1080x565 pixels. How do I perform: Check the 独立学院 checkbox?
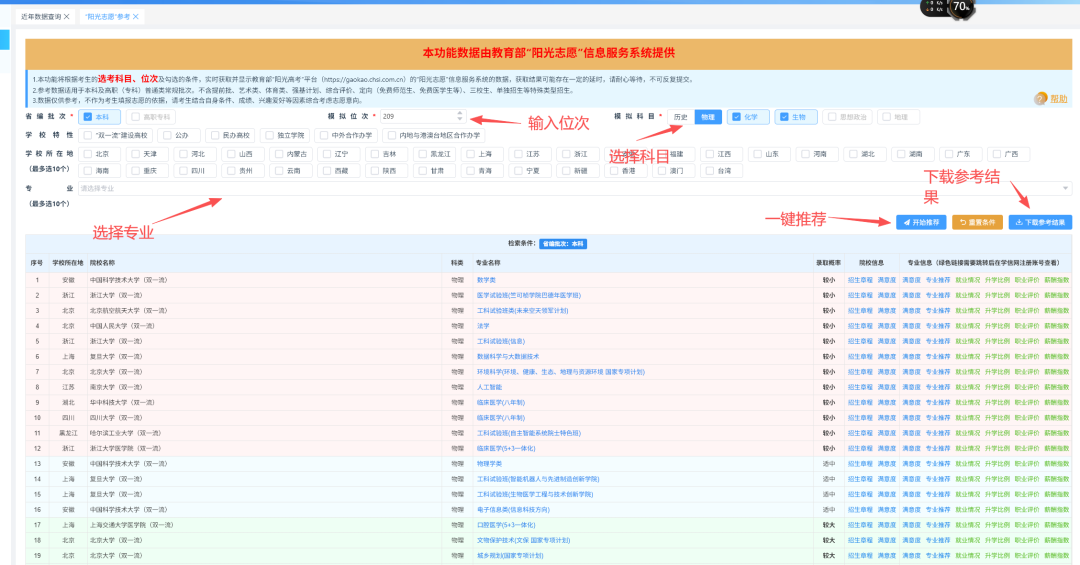click(269, 135)
